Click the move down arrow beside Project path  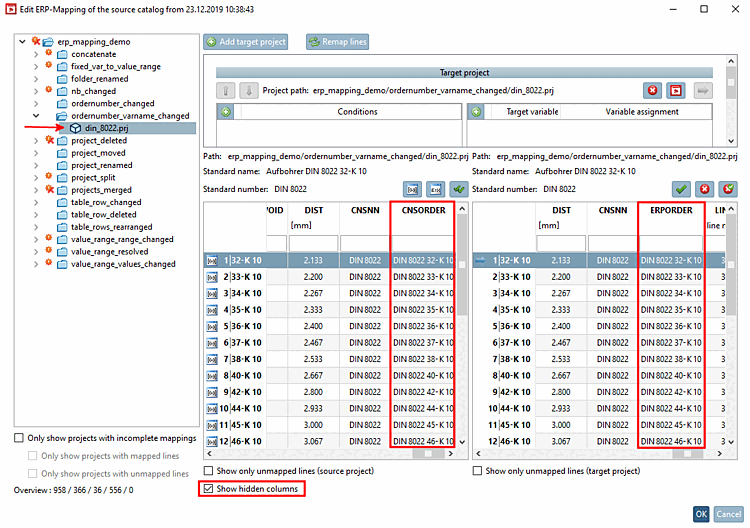(x=249, y=90)
